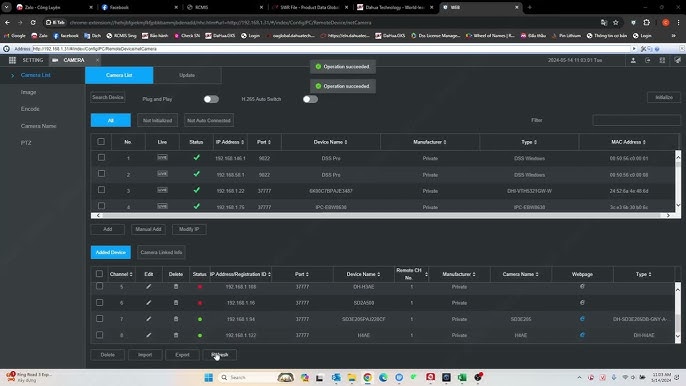Delete channel 5 with the trash icon

[176, 286]
